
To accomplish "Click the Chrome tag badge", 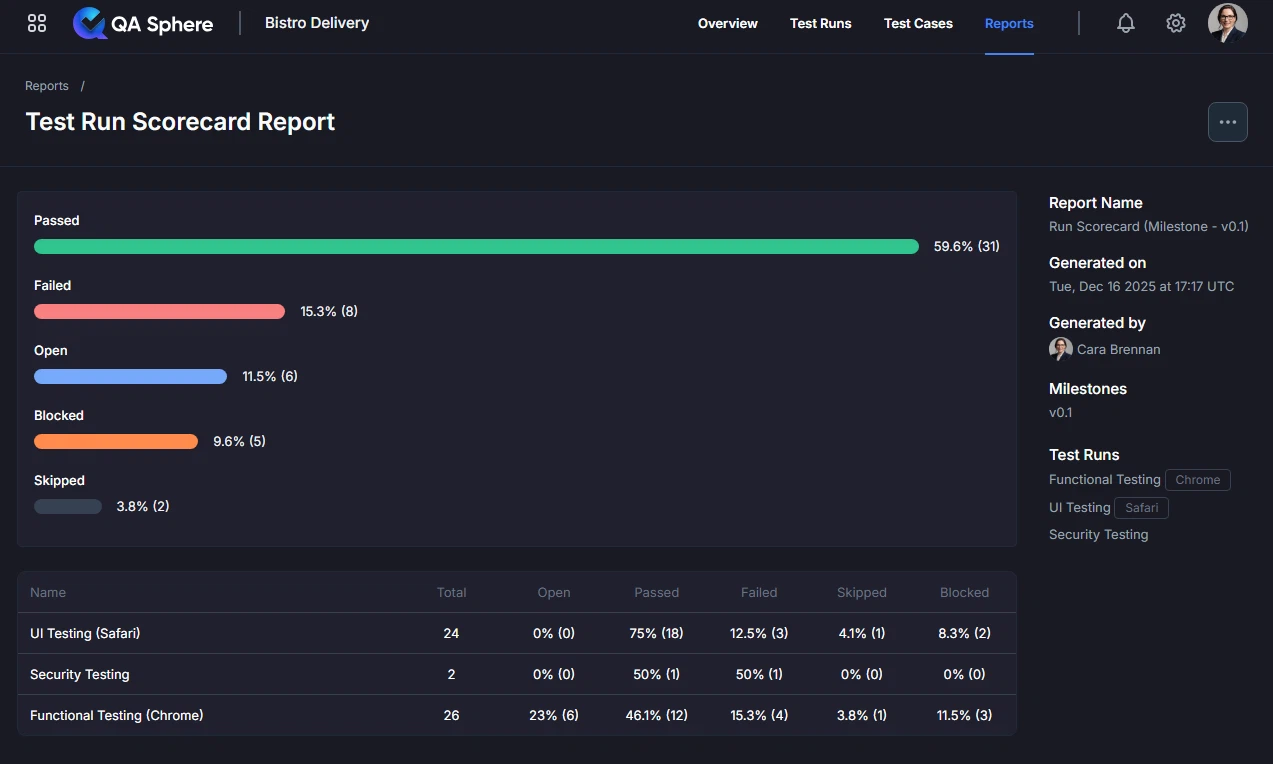I will (1197, 480).
